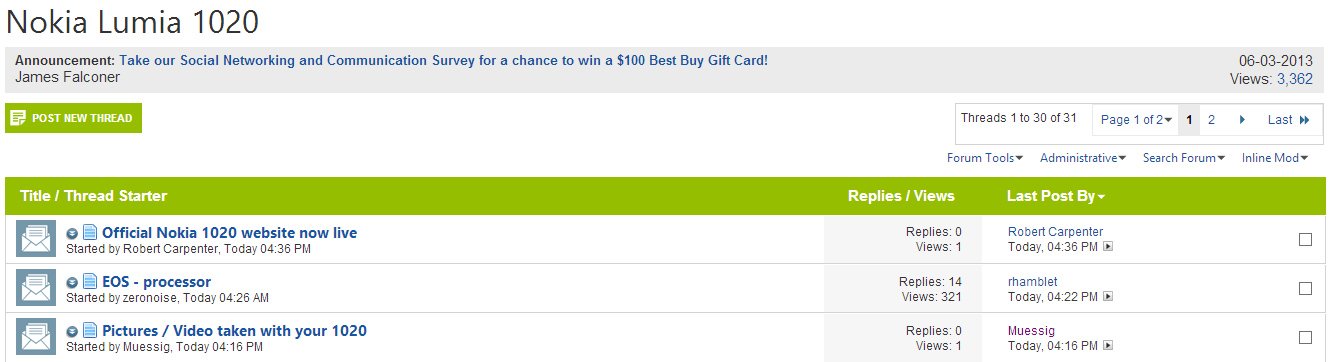Sort by Last Post By column header
Screen dimensions: 1331x362
click(1055, 196)
